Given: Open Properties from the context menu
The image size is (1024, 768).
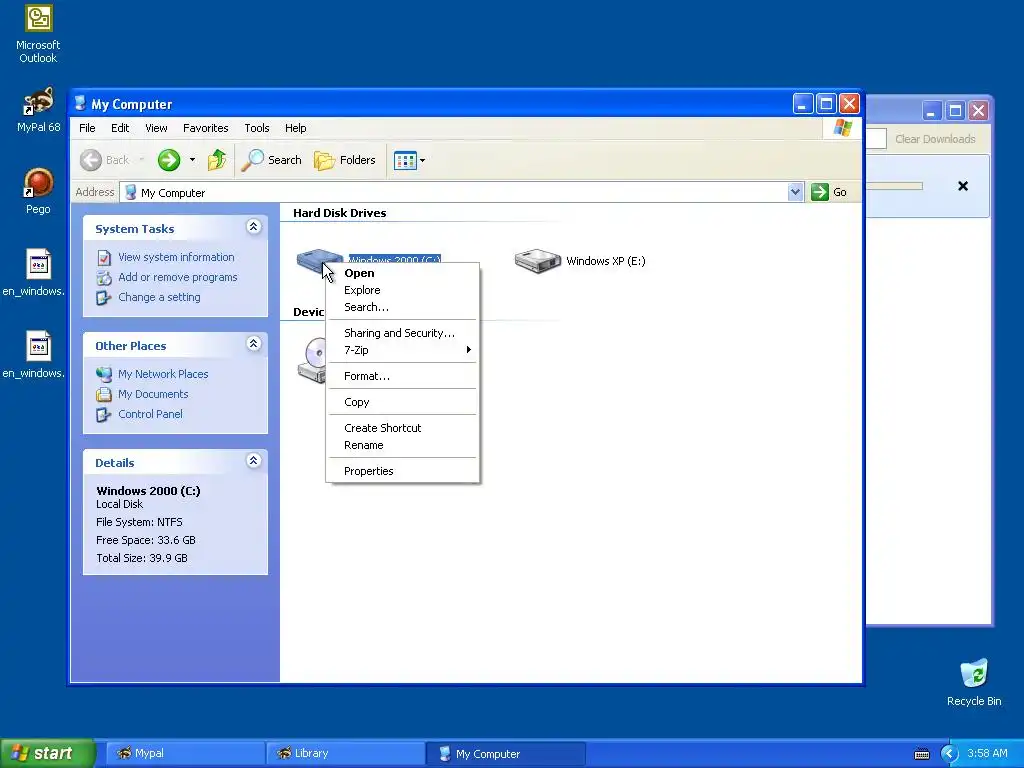Looking at the screenshot, I should tap(402, 471).
